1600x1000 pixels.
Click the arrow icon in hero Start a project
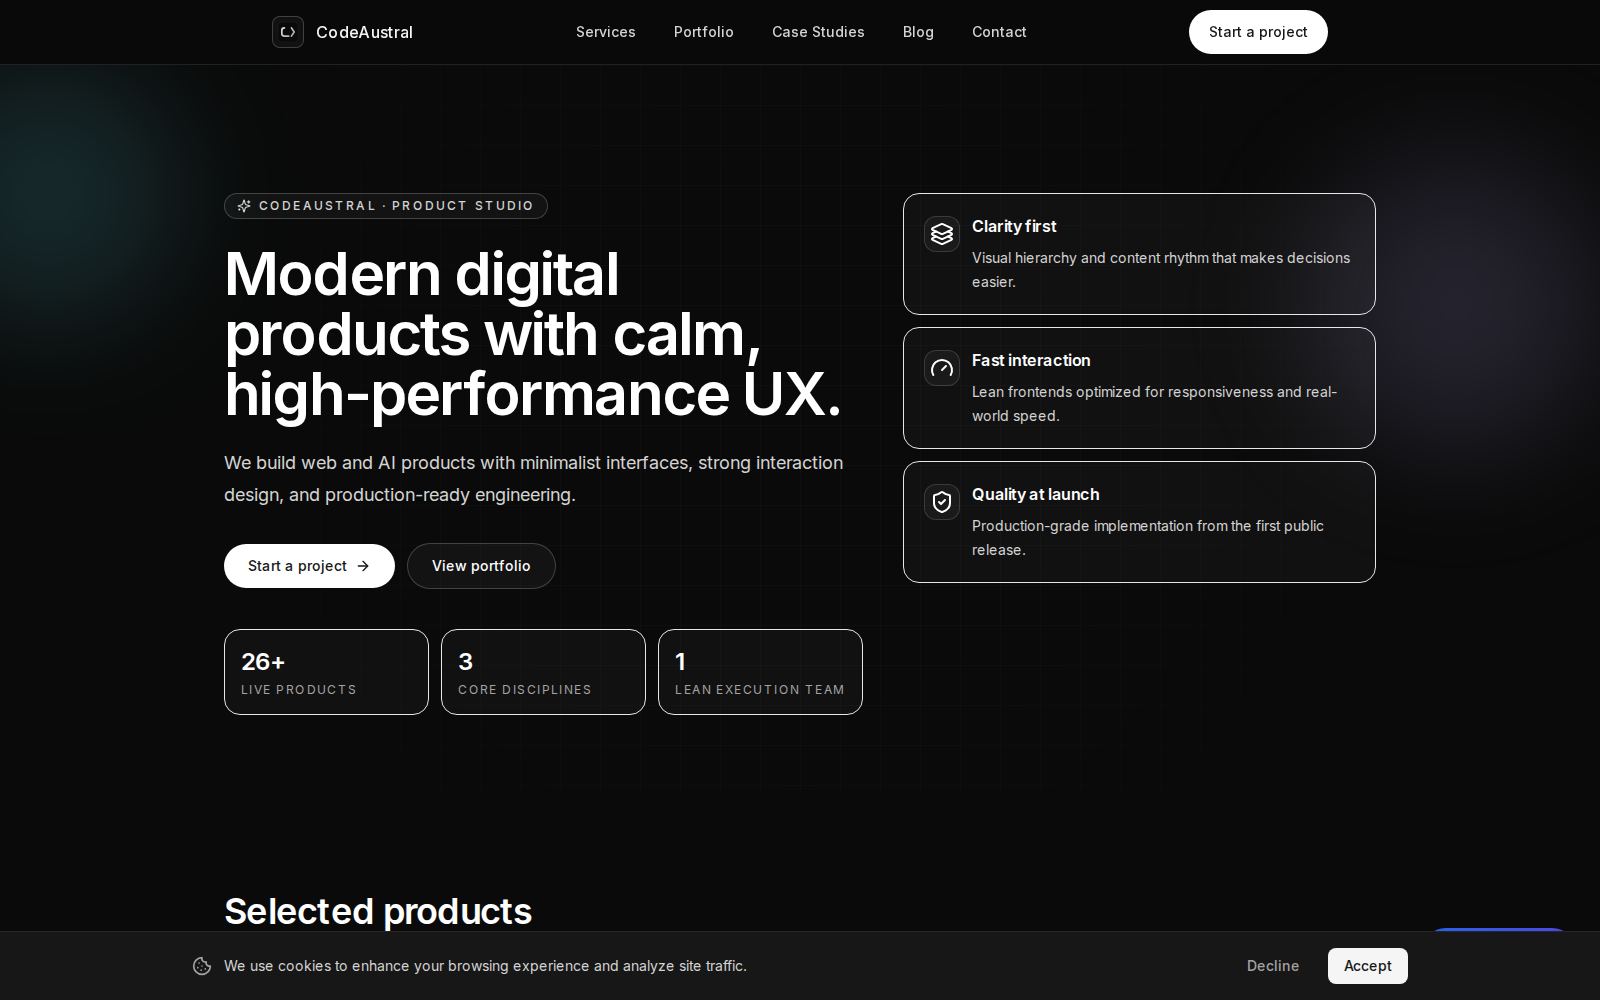coord(363,566)
